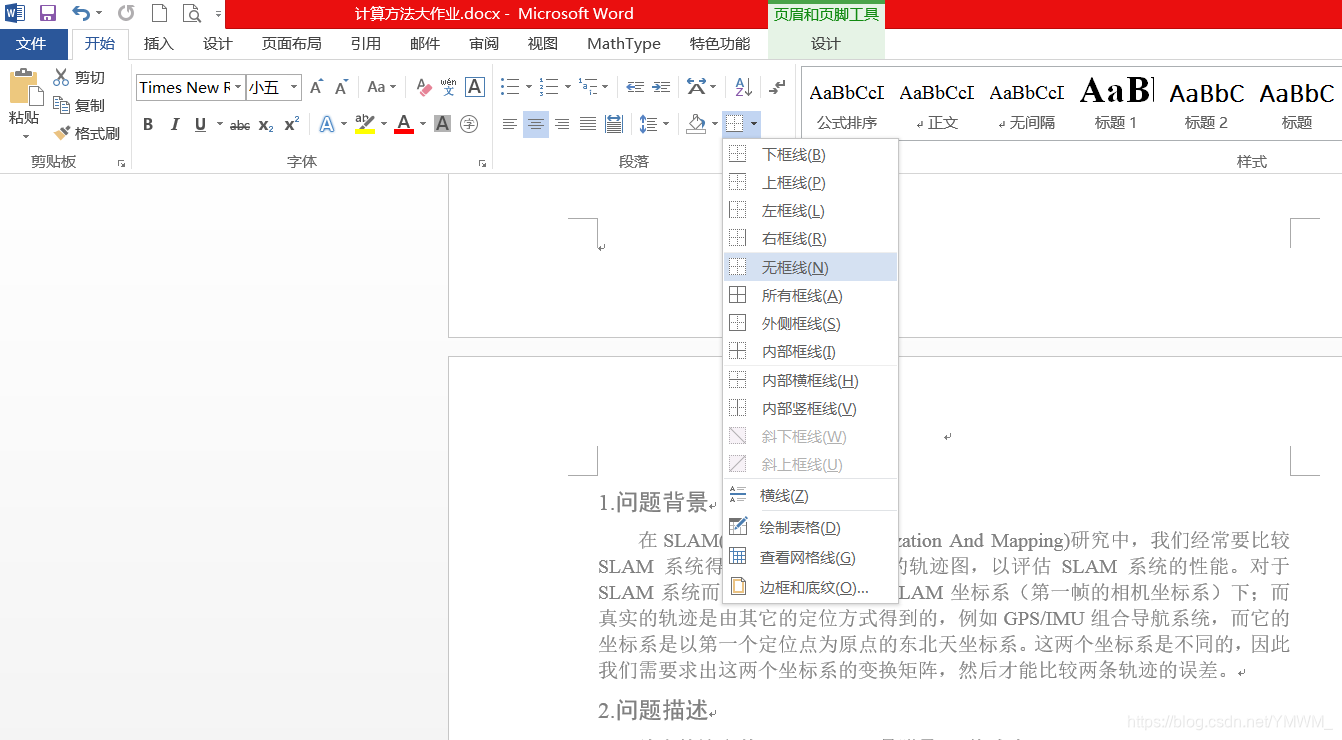The width and height of the screenshot is (1342, 740).
Task: Click the Distributed alignment icon
Action: pos(614,124)
